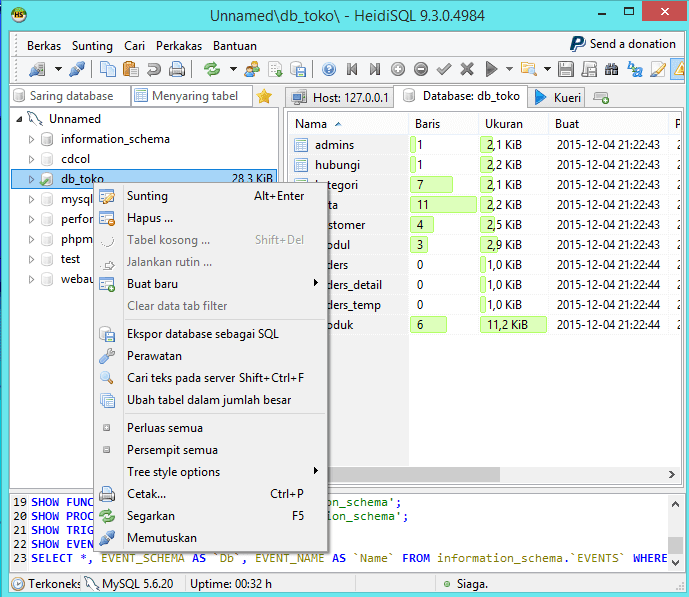
Task: Collapse the Unnamed session tree node
Action: [x=19, y=119]
